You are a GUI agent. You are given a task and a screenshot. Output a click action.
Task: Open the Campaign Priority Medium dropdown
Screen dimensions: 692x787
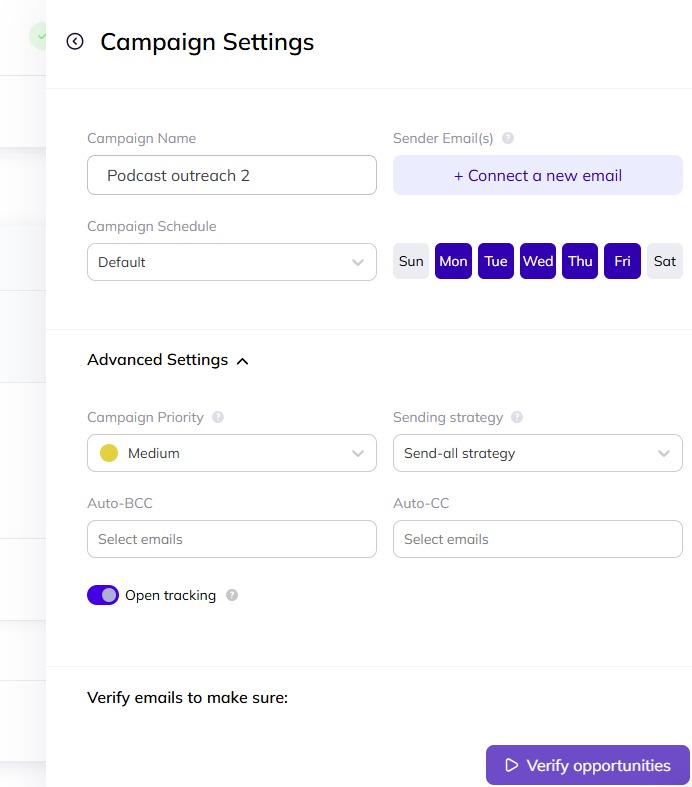(232, 453)
